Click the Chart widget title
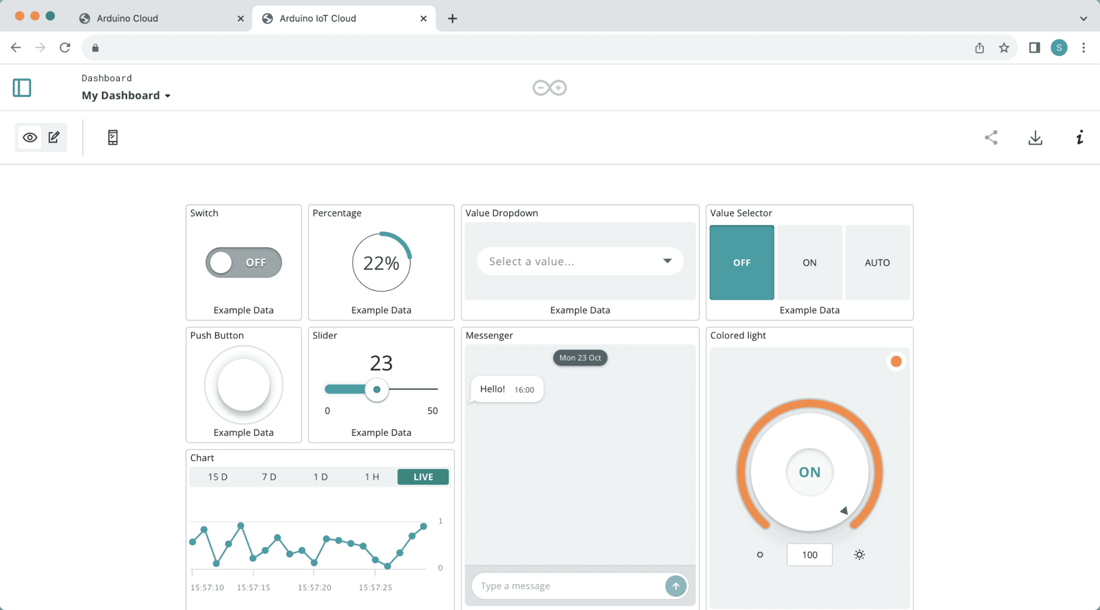The height and width of the screenshot is (610, 1100). coord(202,458)
